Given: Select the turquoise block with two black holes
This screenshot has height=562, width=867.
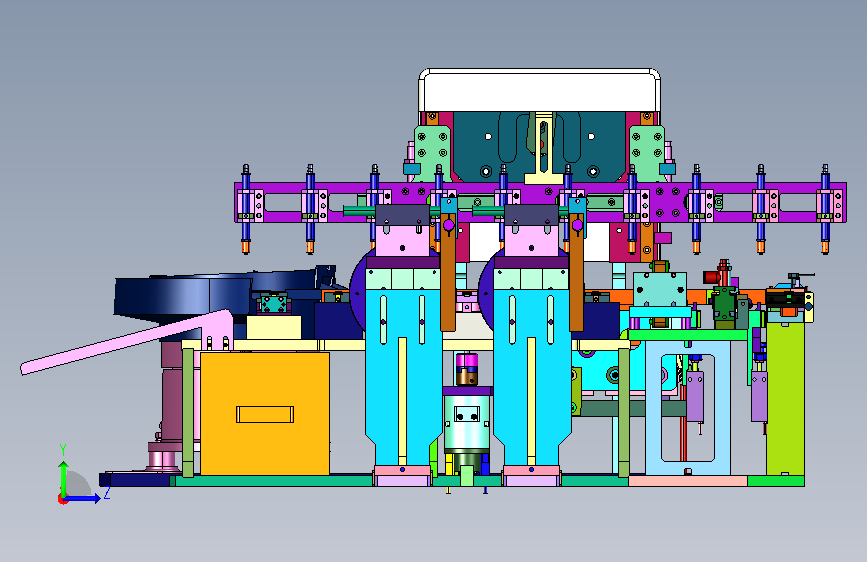Looking at the screenshot, I should (x=660, y=290).
